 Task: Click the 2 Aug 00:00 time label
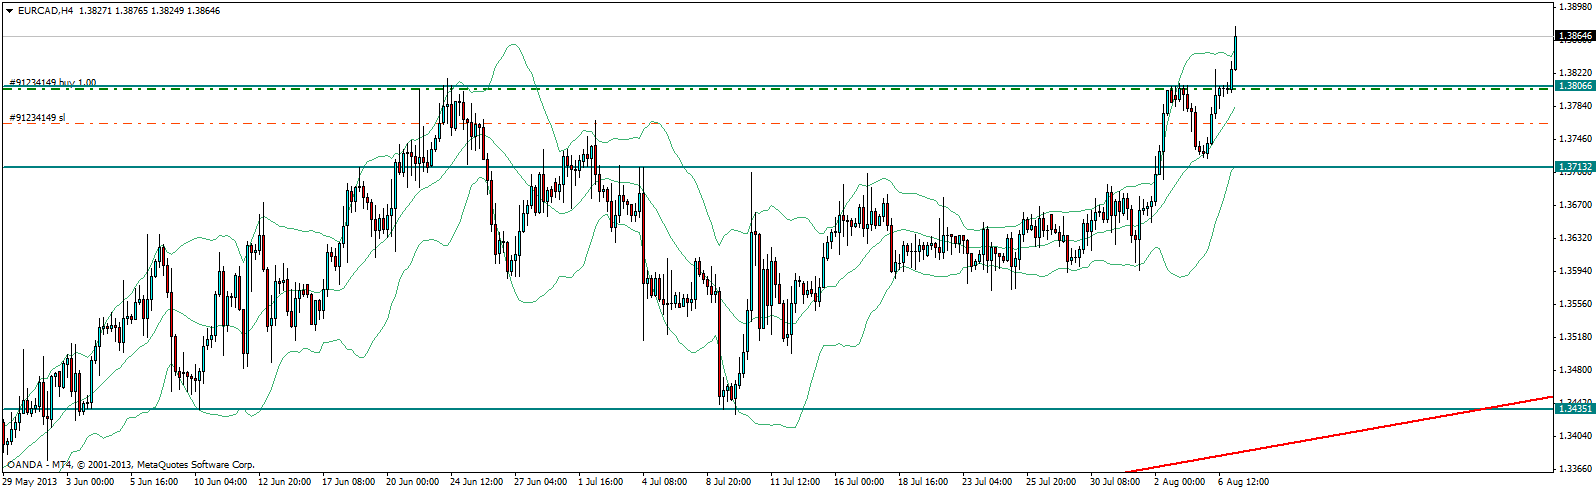point(1180,482)
